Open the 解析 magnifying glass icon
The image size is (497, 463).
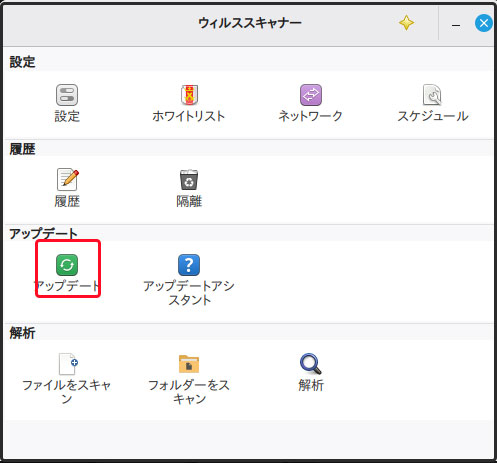point(311,364)
